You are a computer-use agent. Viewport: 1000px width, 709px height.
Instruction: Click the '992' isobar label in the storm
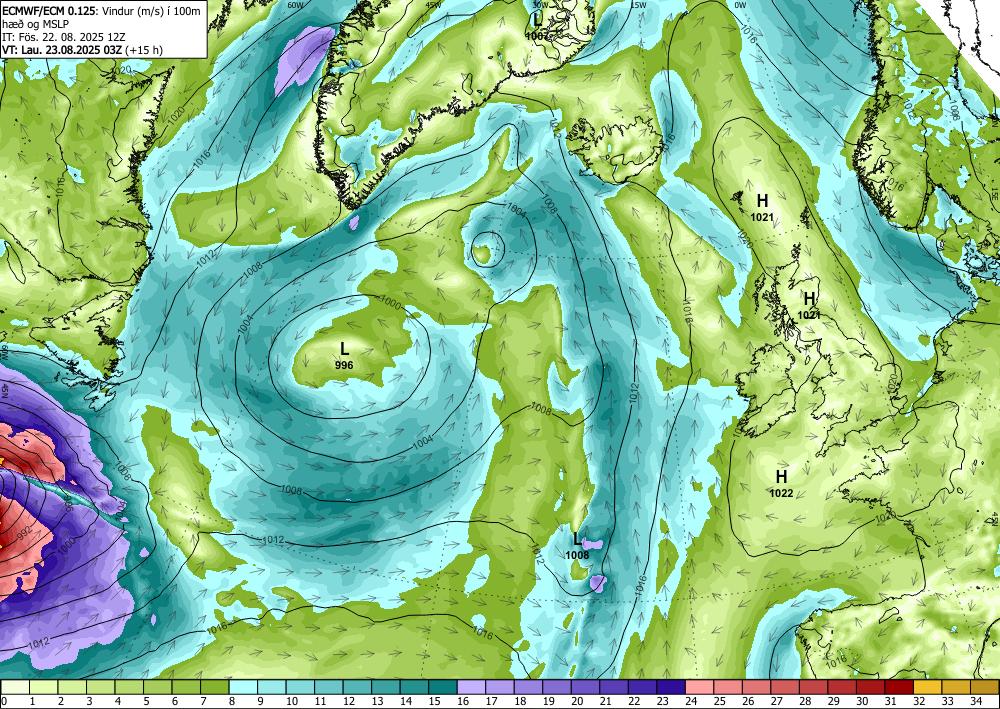24,532
